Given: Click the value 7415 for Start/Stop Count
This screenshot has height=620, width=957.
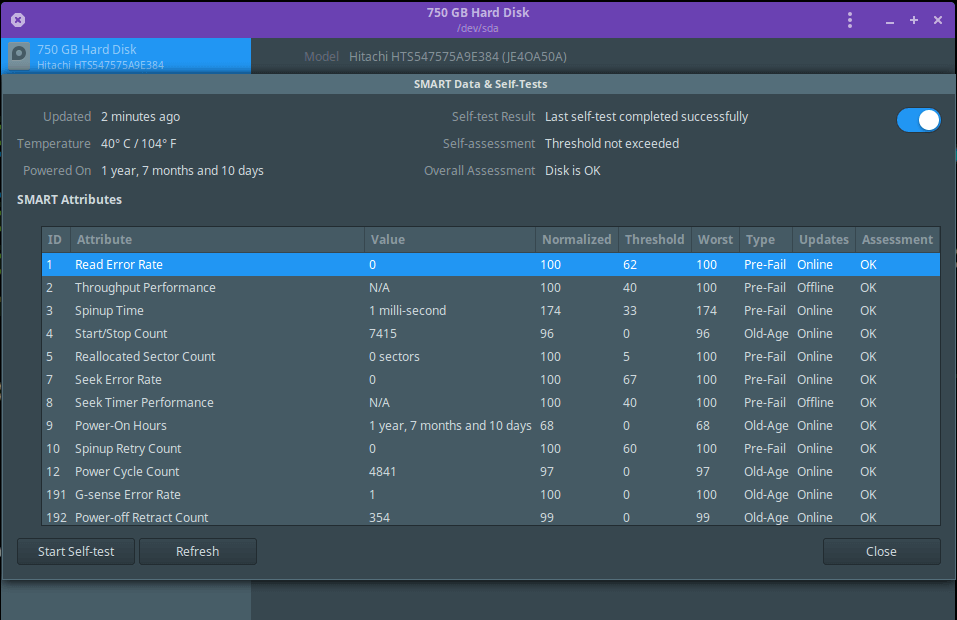Looking at the screenshot, I should click(383, 334).
